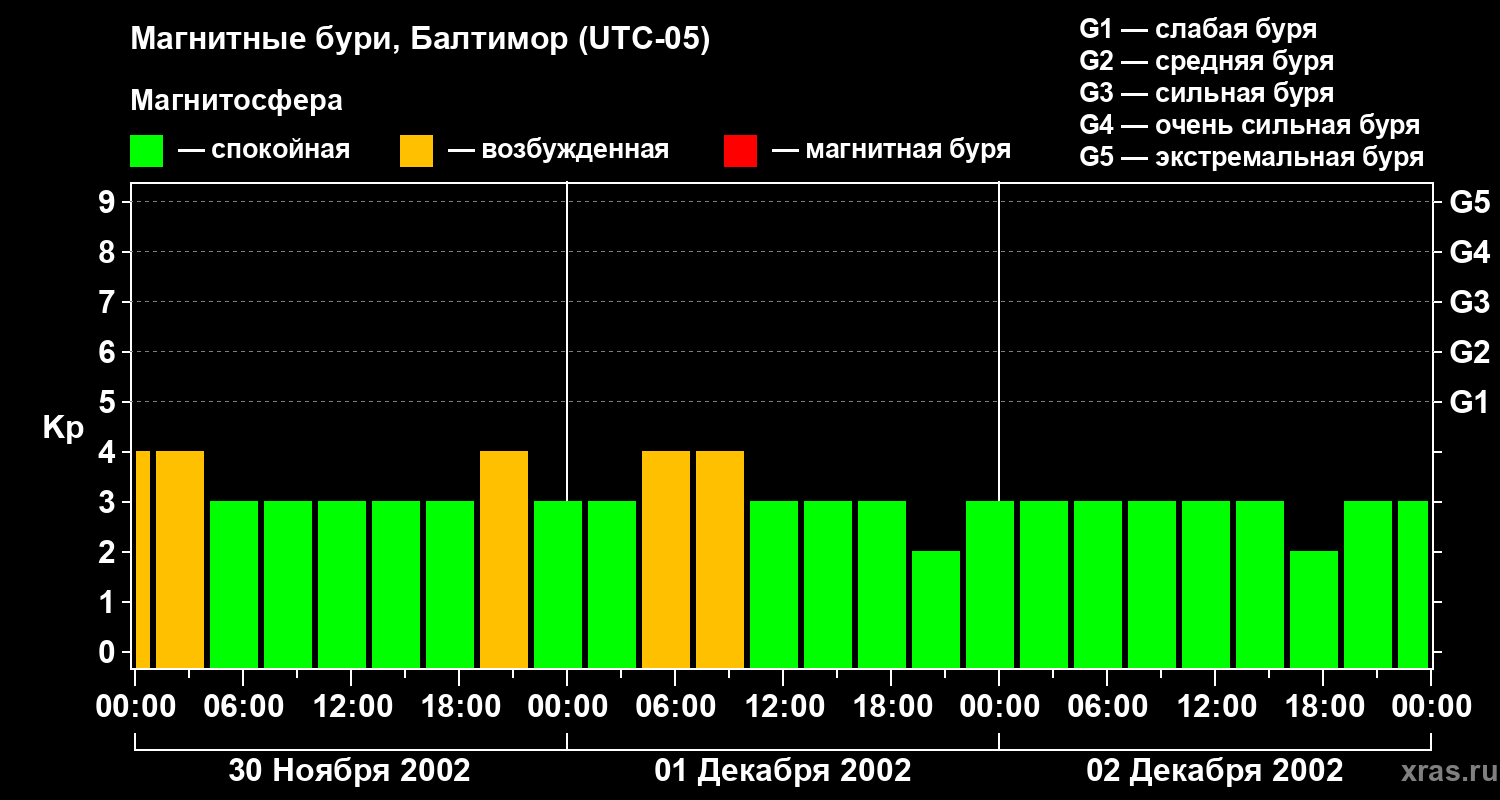Select the '30 Ноября 2002' date label
Viewport: 1500px width, 800px height.
[349, 771]
